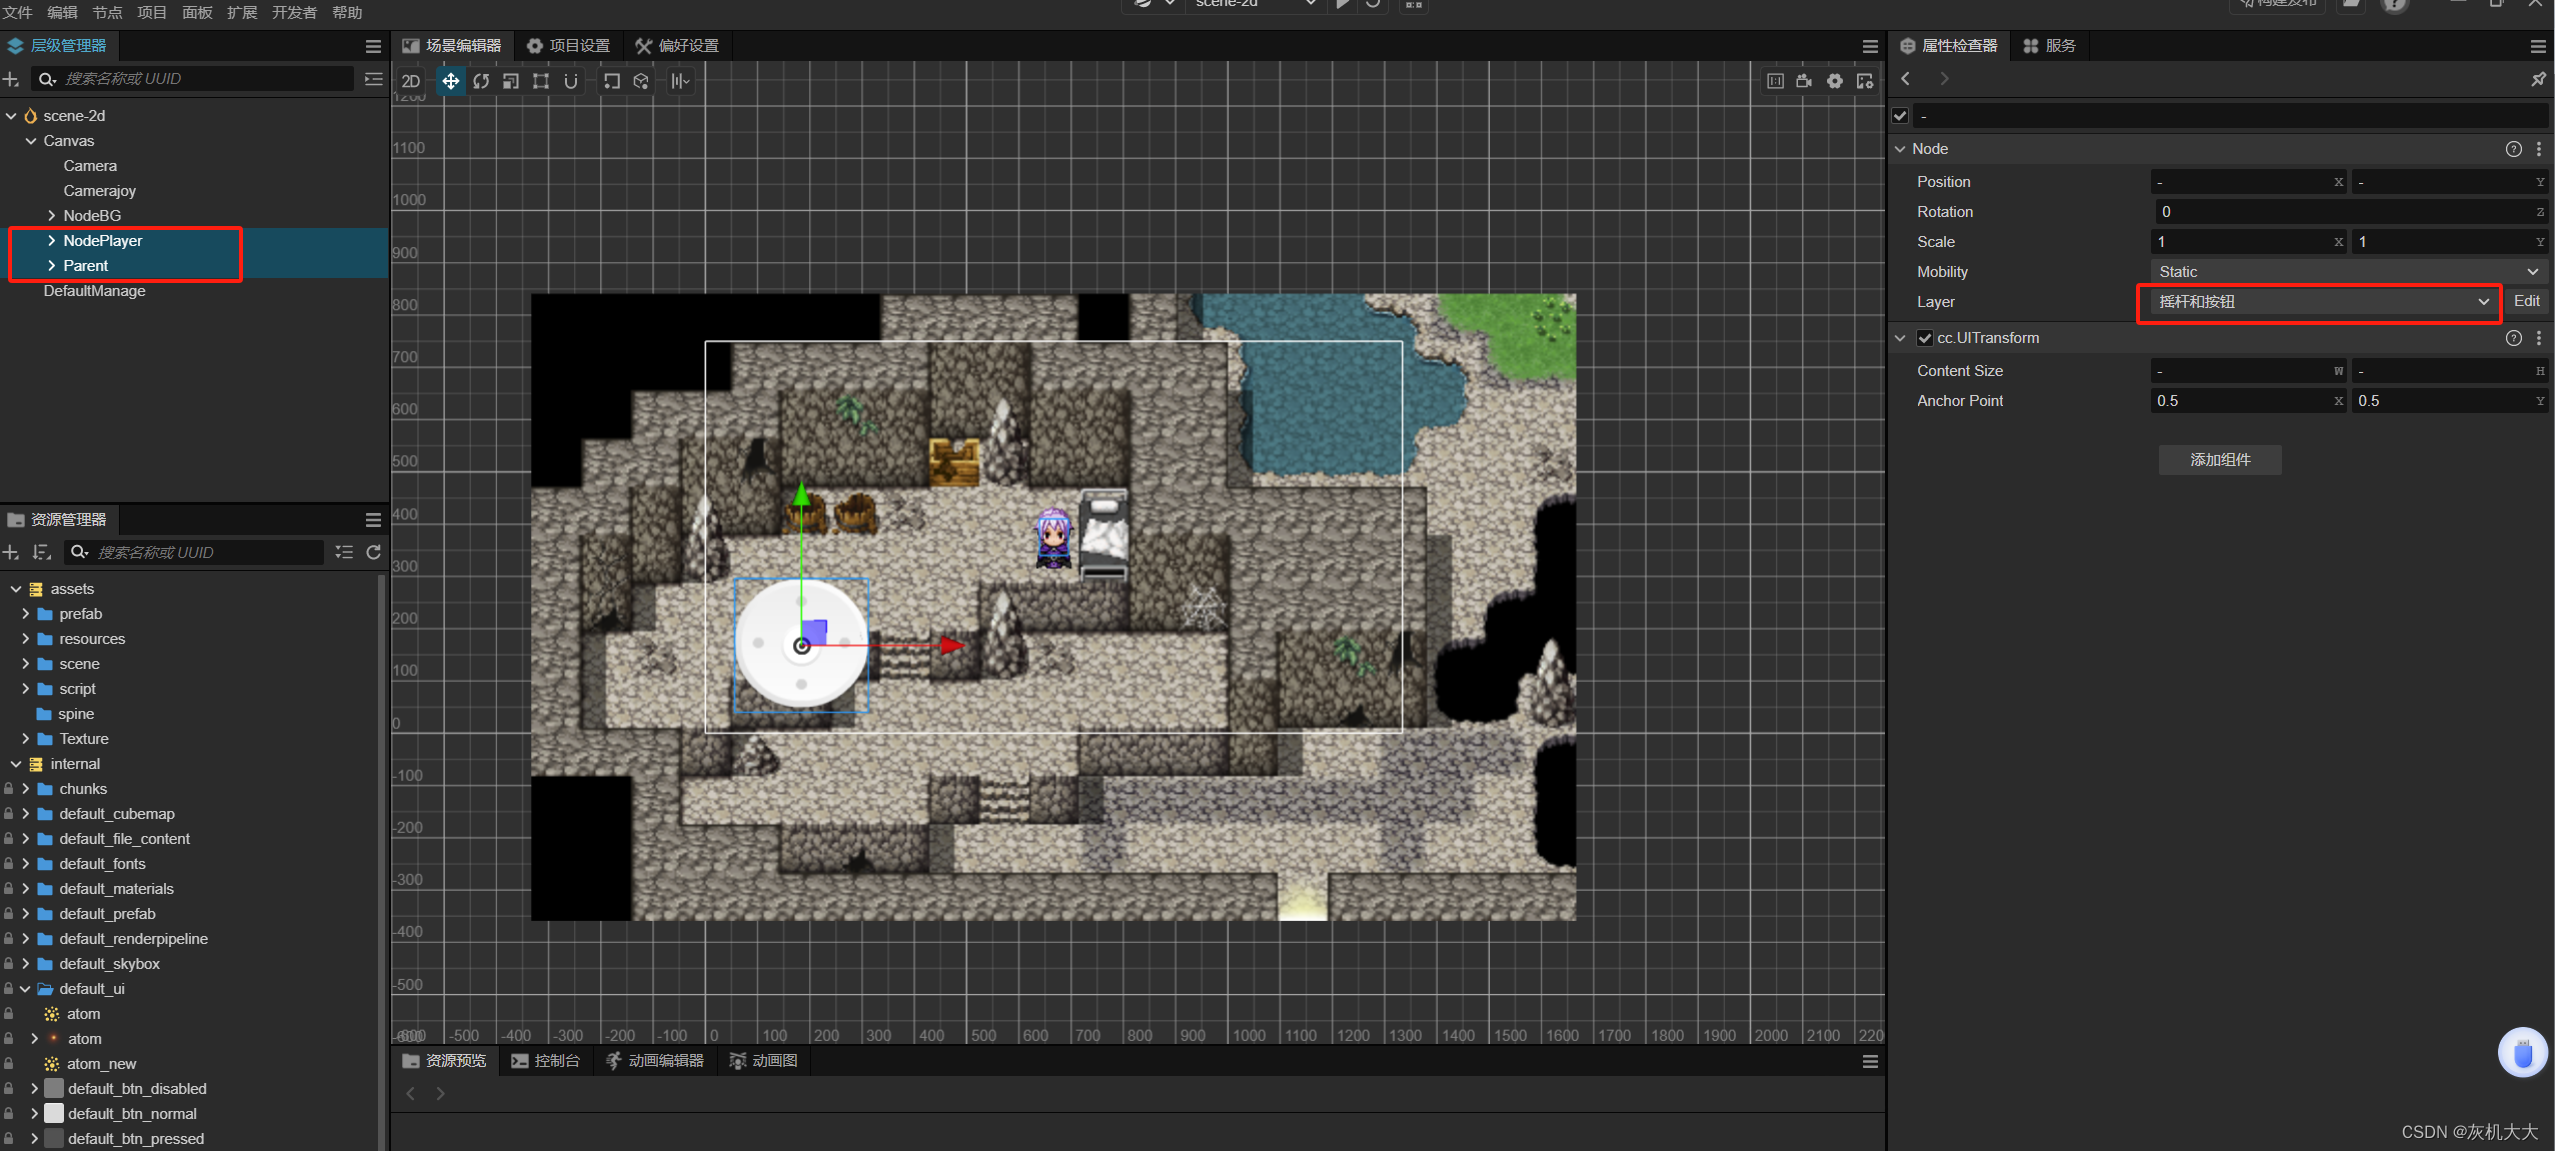Viewport: 2555px width, 1151px height.
Task: Collapse all folders icon in assets panel
Action: point(344,552)
